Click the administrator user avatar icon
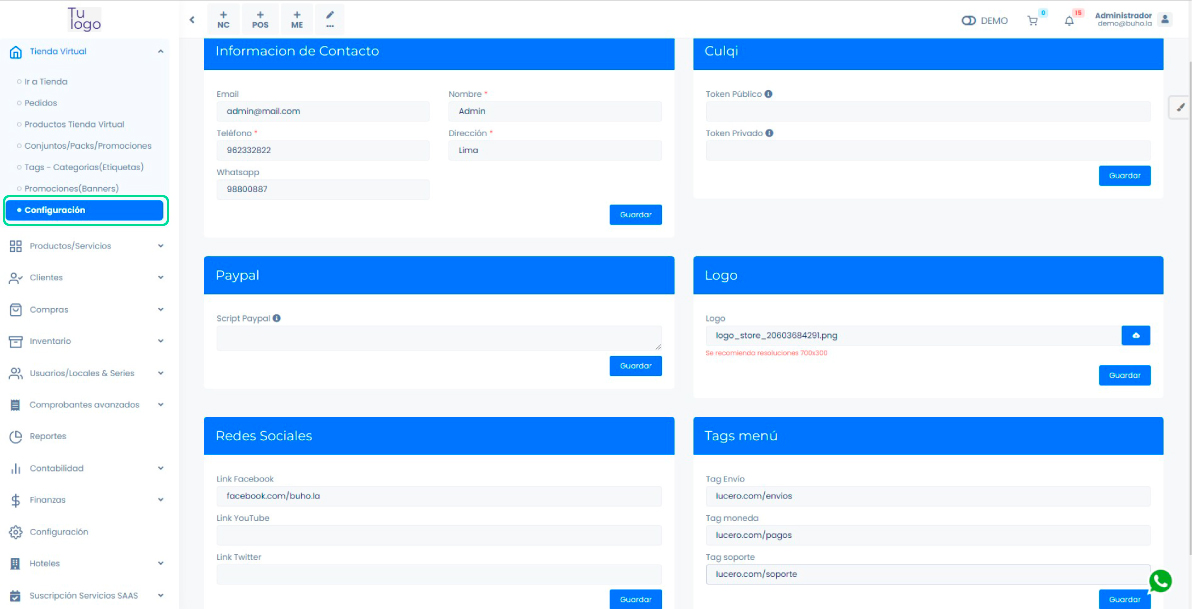Viewport: 1192px width, 609px height. (x=1164, y=19)
